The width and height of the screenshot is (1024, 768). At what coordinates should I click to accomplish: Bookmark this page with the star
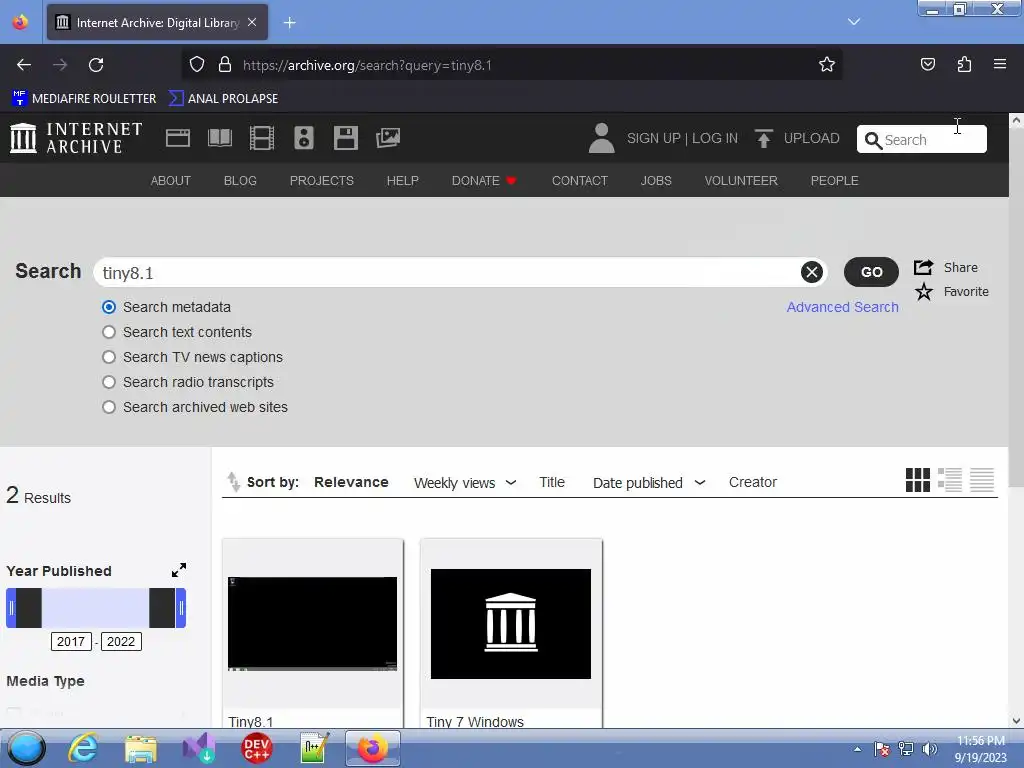[827, 65]
